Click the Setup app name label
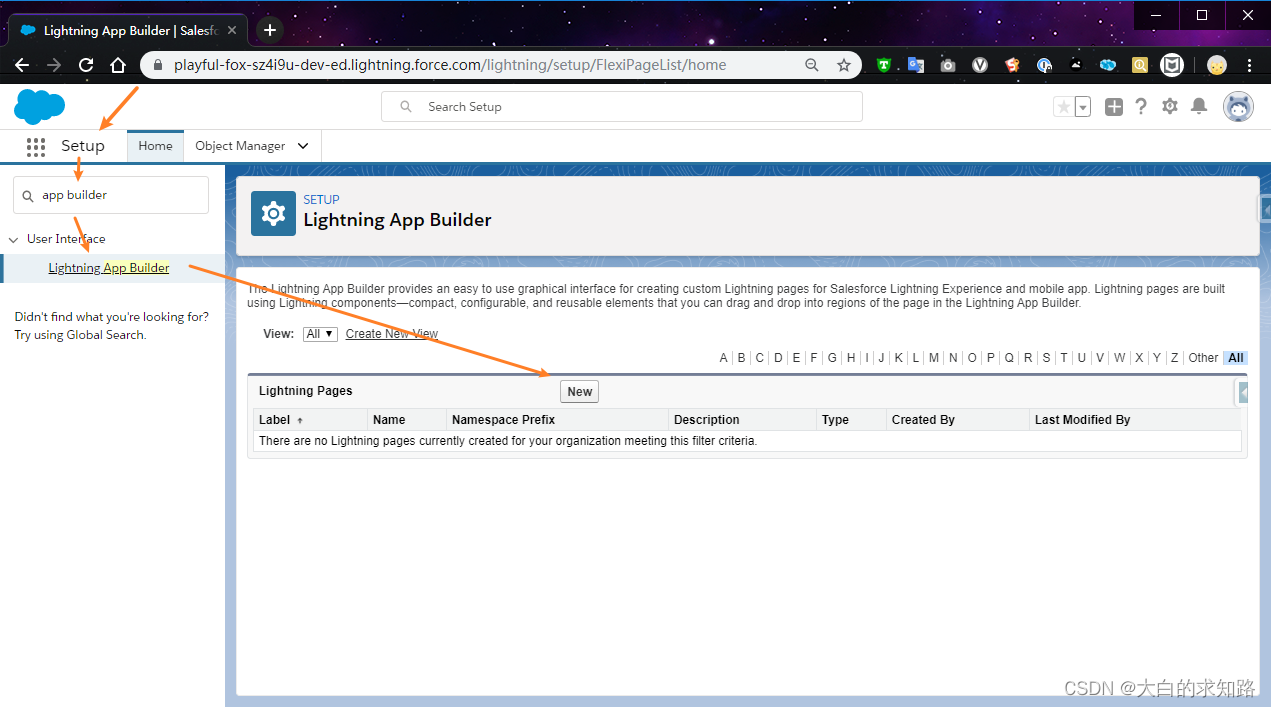 (x=83, y=146)
